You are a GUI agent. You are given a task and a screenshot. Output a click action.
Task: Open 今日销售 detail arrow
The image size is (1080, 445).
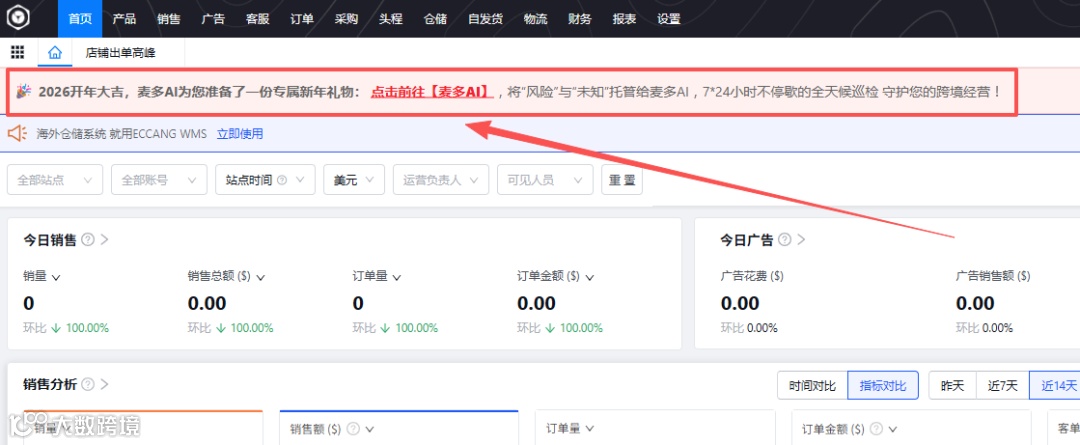coord(105,240)
